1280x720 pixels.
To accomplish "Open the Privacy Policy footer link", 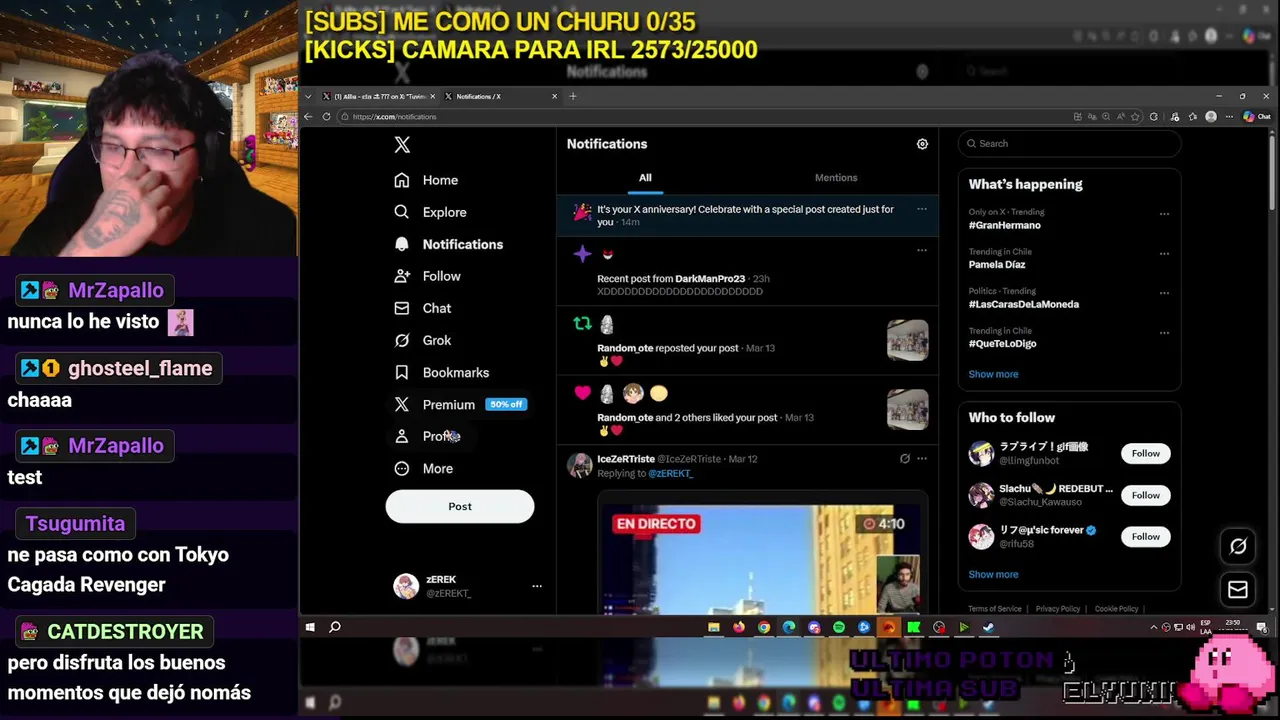I will coord(1057,609).
